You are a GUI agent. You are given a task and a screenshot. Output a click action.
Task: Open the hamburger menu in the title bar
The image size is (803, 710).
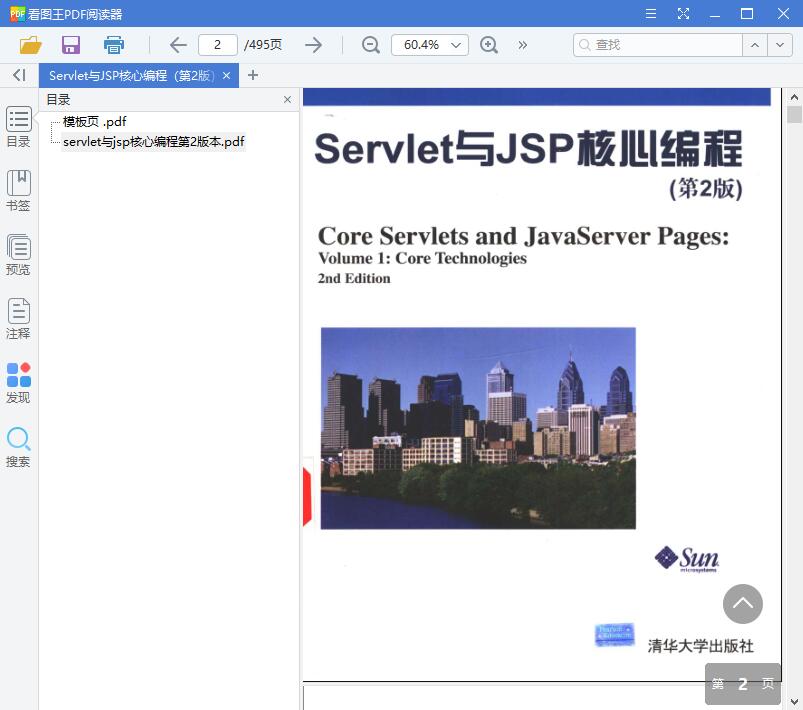(x=650, y=13)
